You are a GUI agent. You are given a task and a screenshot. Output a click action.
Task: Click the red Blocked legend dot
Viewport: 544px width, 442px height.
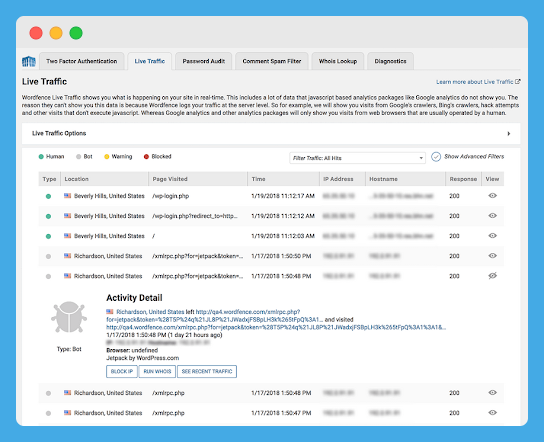tap(146, 157)
